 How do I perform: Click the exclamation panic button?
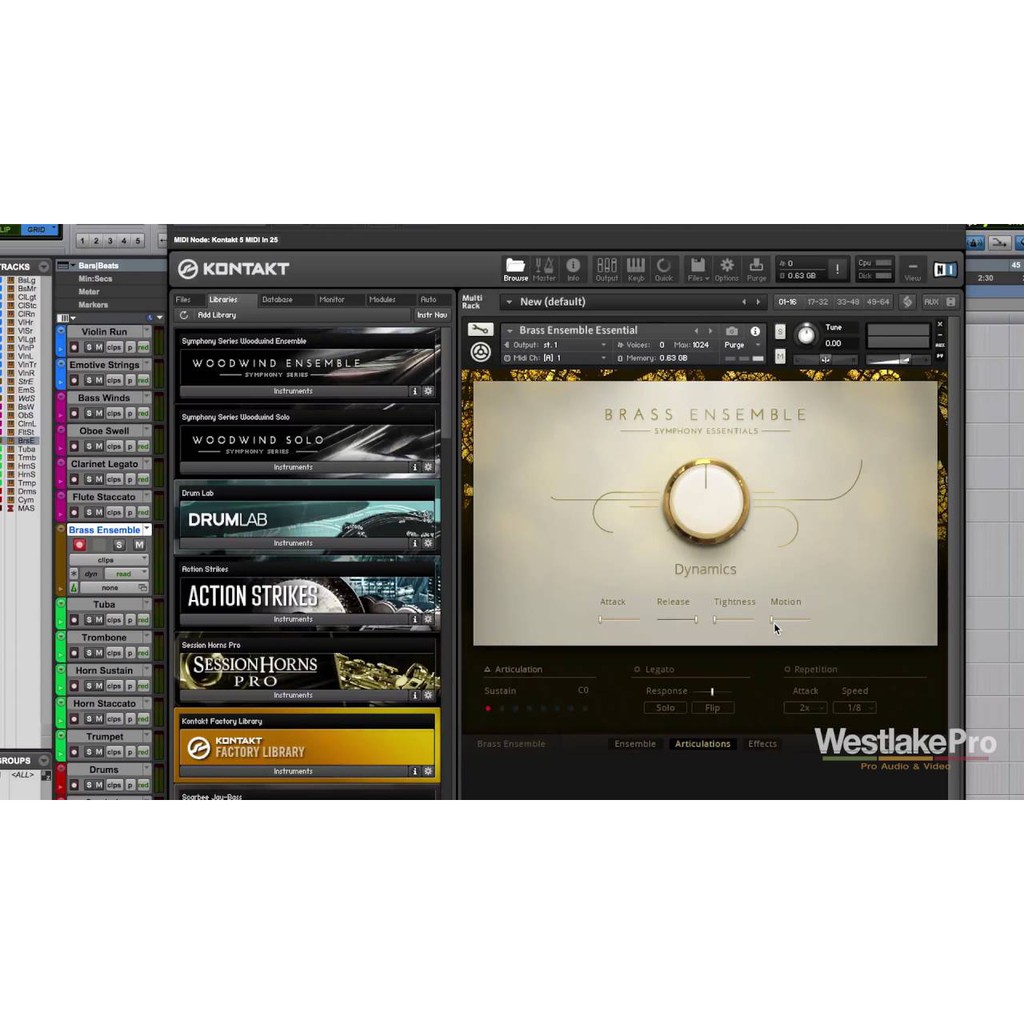tap(837, 269)
